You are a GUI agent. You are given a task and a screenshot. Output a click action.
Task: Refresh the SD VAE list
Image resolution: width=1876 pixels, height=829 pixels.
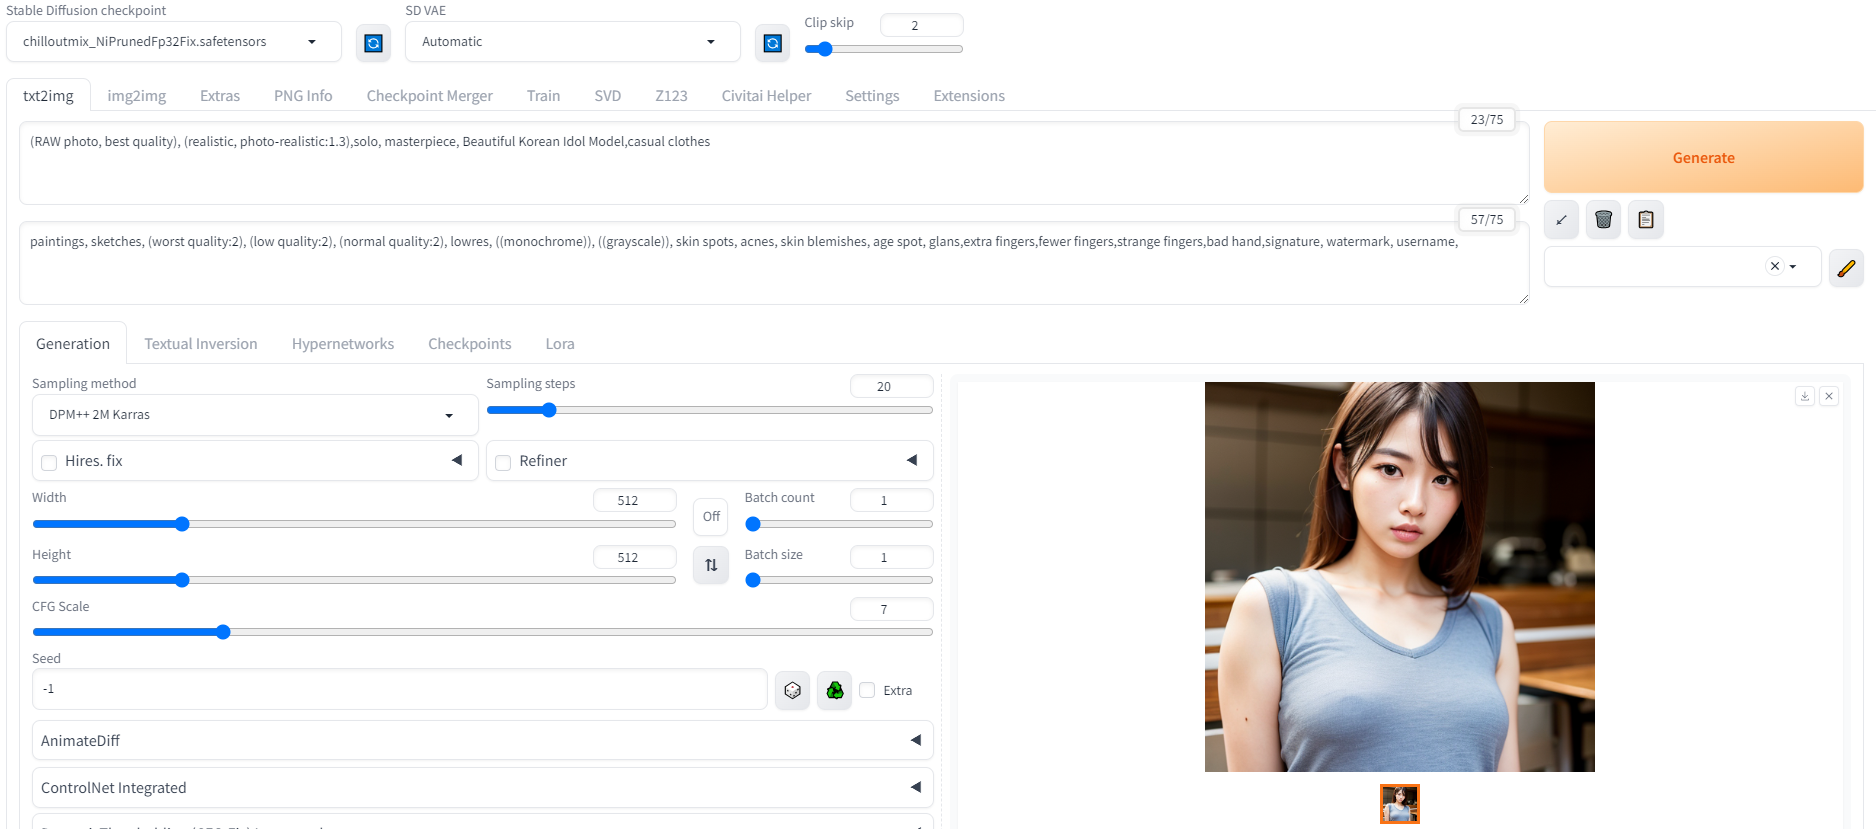772,43
